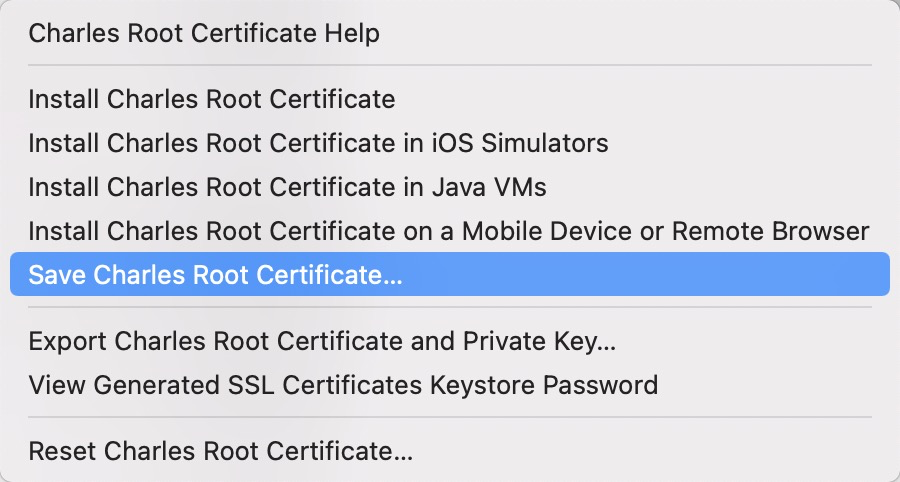Open Charles Root Certificate Help
Viewport: 900px width, 482px height.
[x=204, y=34]
